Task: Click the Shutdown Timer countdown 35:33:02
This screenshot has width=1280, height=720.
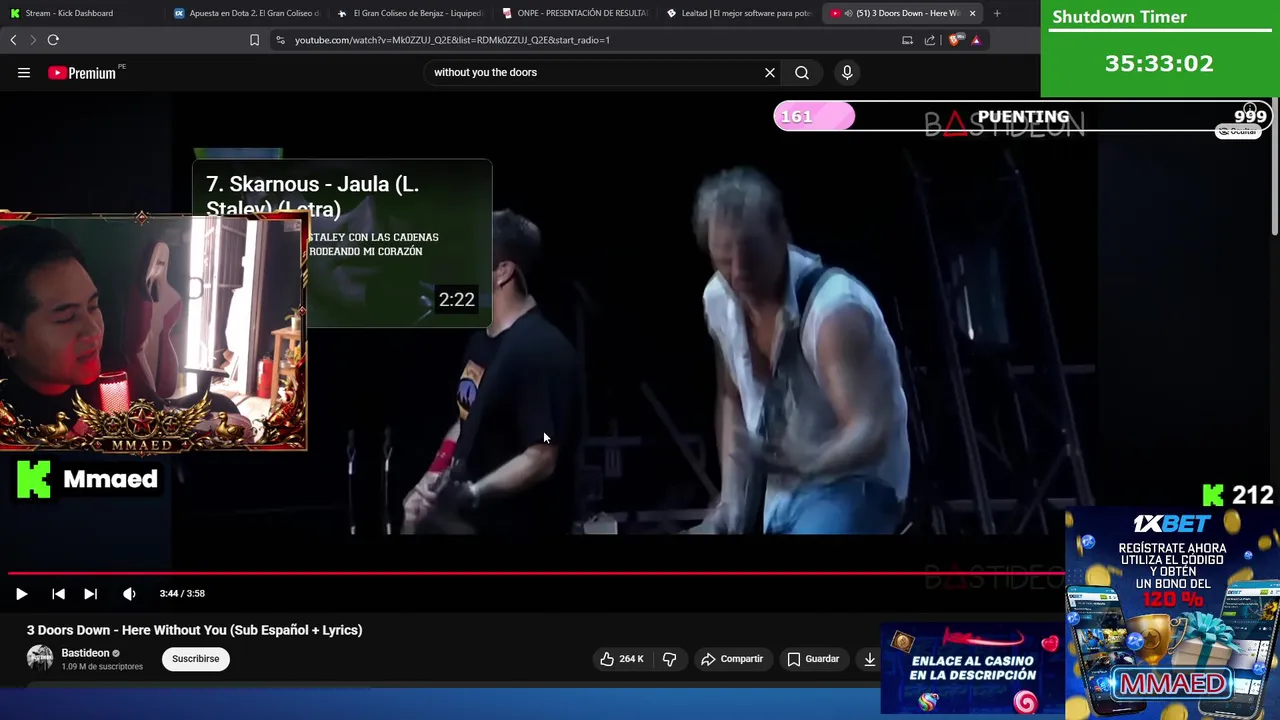Action: pyautogui.click(x=1159, y=64)
